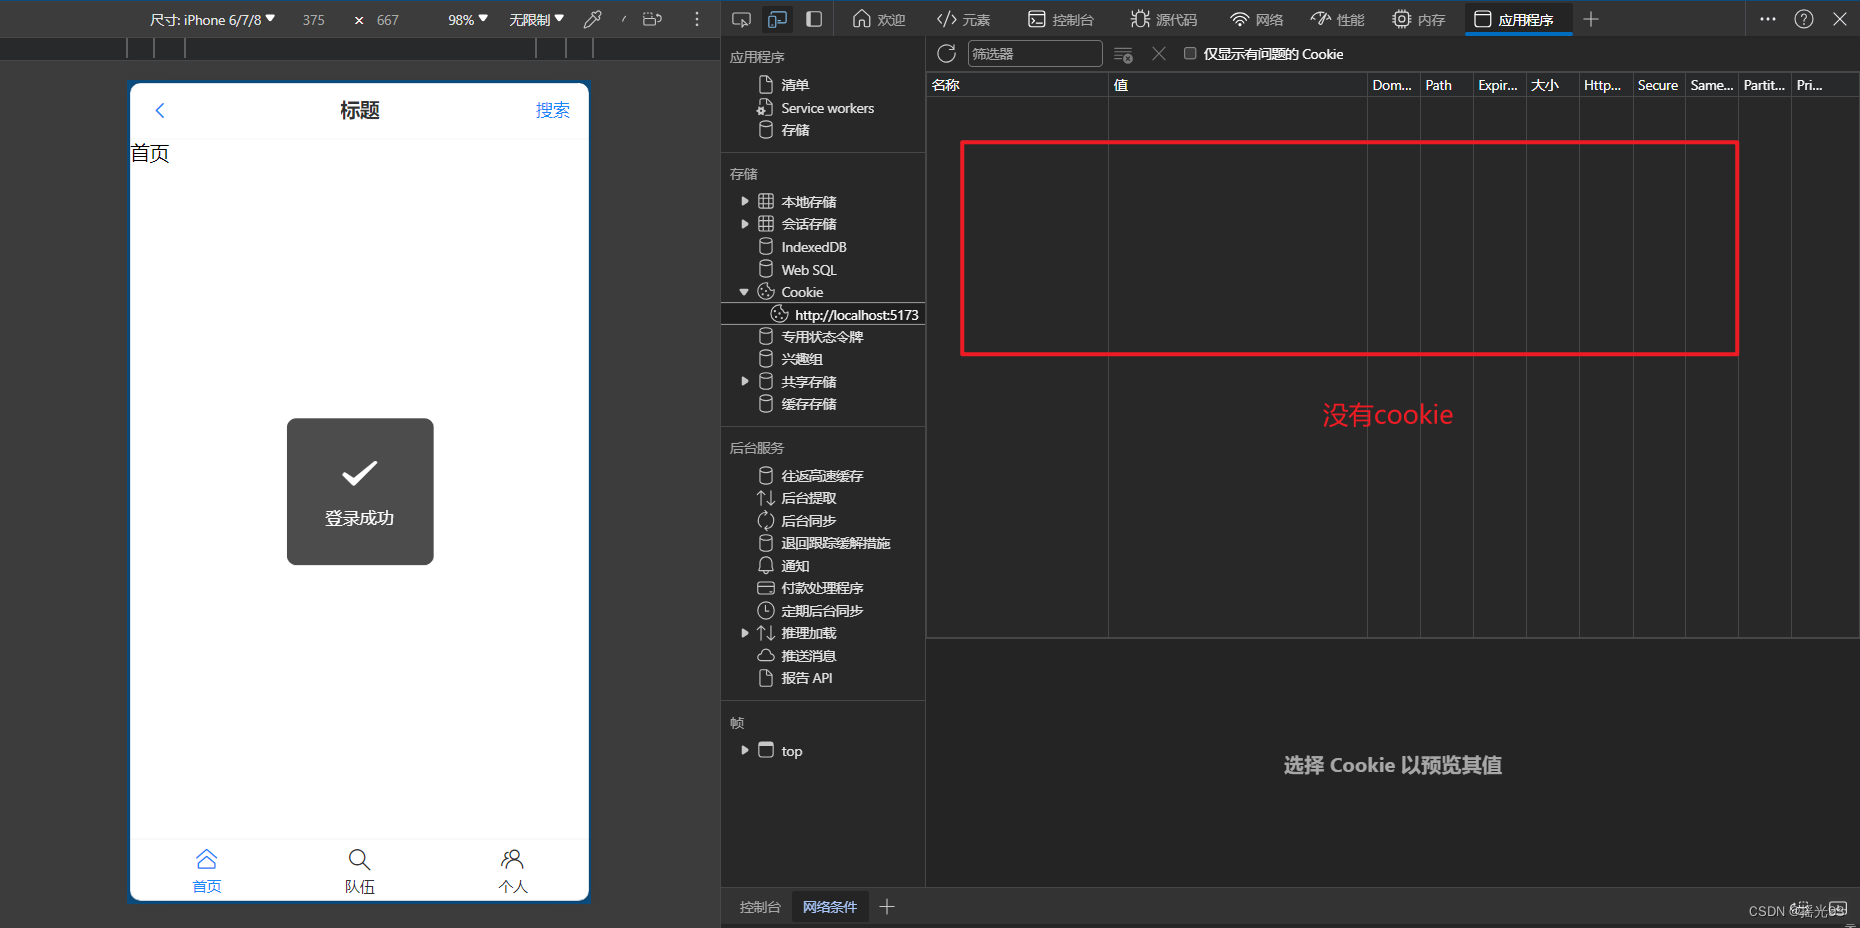Open the DevTools help icon
1860x928 pixels.
pos(1804,19)
